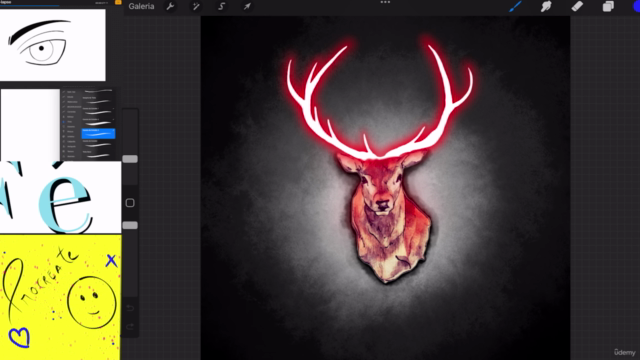
Task: Select the Smudge finger tool
Action: [x=546, y=6]
